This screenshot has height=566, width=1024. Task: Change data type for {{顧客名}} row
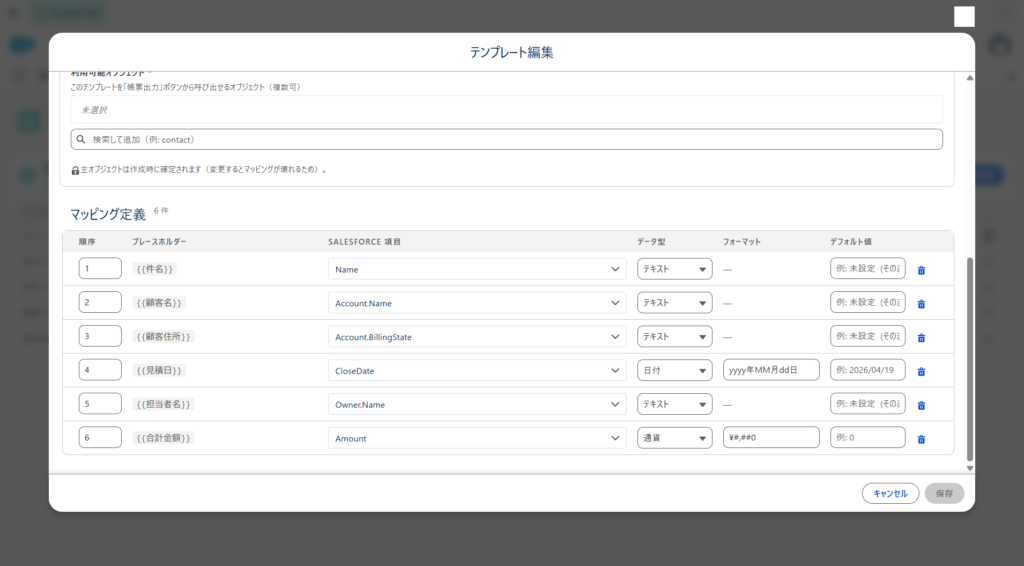pyautogui.click(x=675, y=303)
